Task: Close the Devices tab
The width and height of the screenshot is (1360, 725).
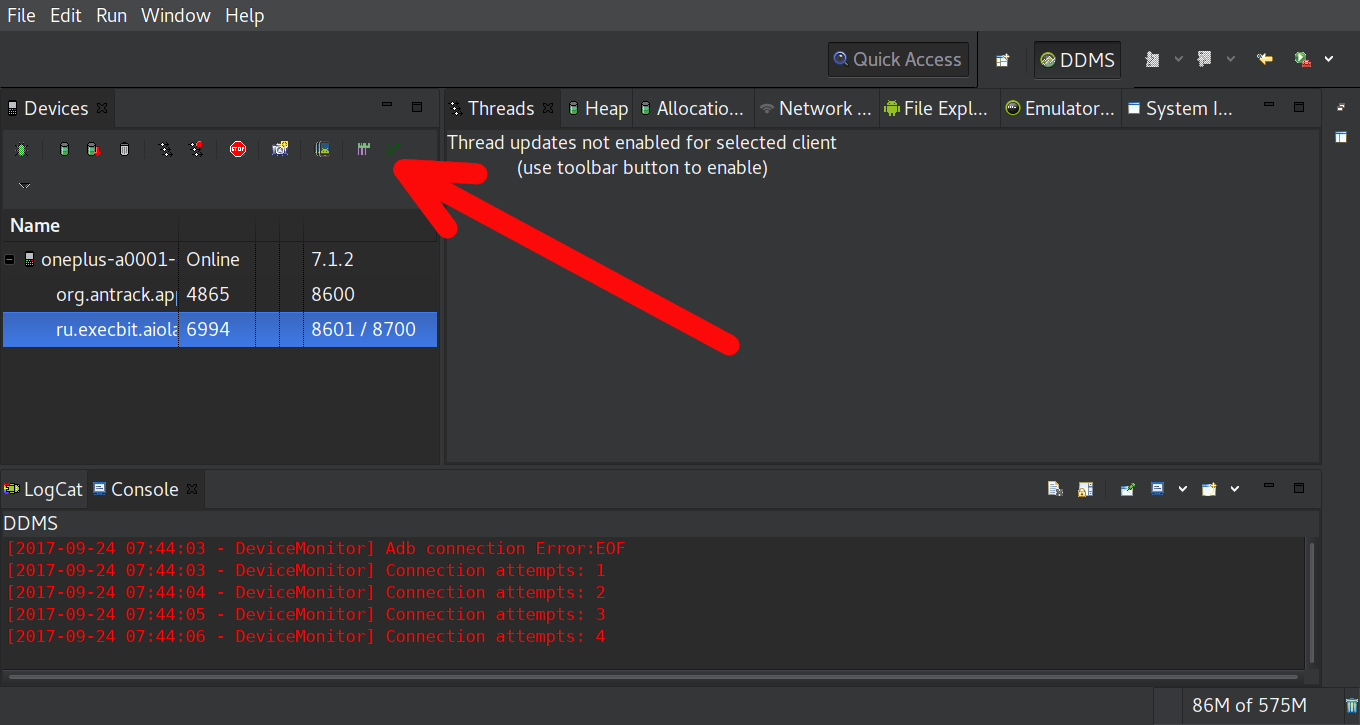Action: pos(102,108)
